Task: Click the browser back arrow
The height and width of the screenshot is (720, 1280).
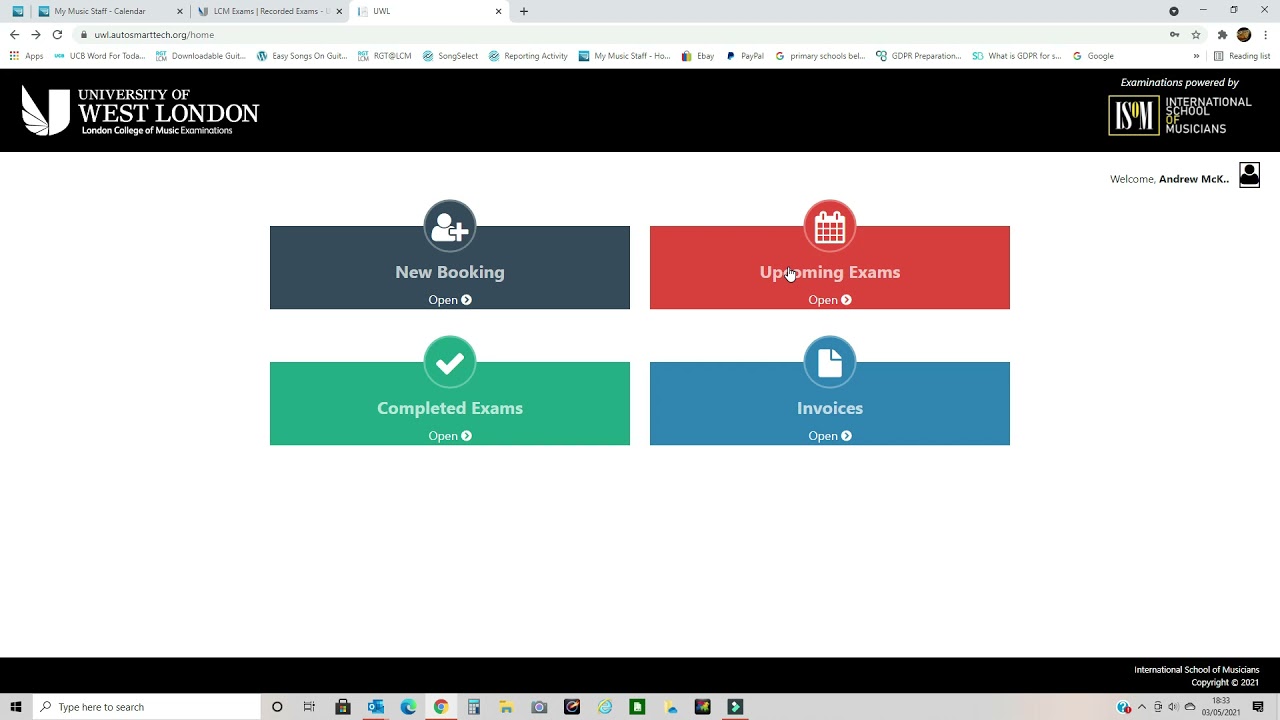Action: click(14, 34)
